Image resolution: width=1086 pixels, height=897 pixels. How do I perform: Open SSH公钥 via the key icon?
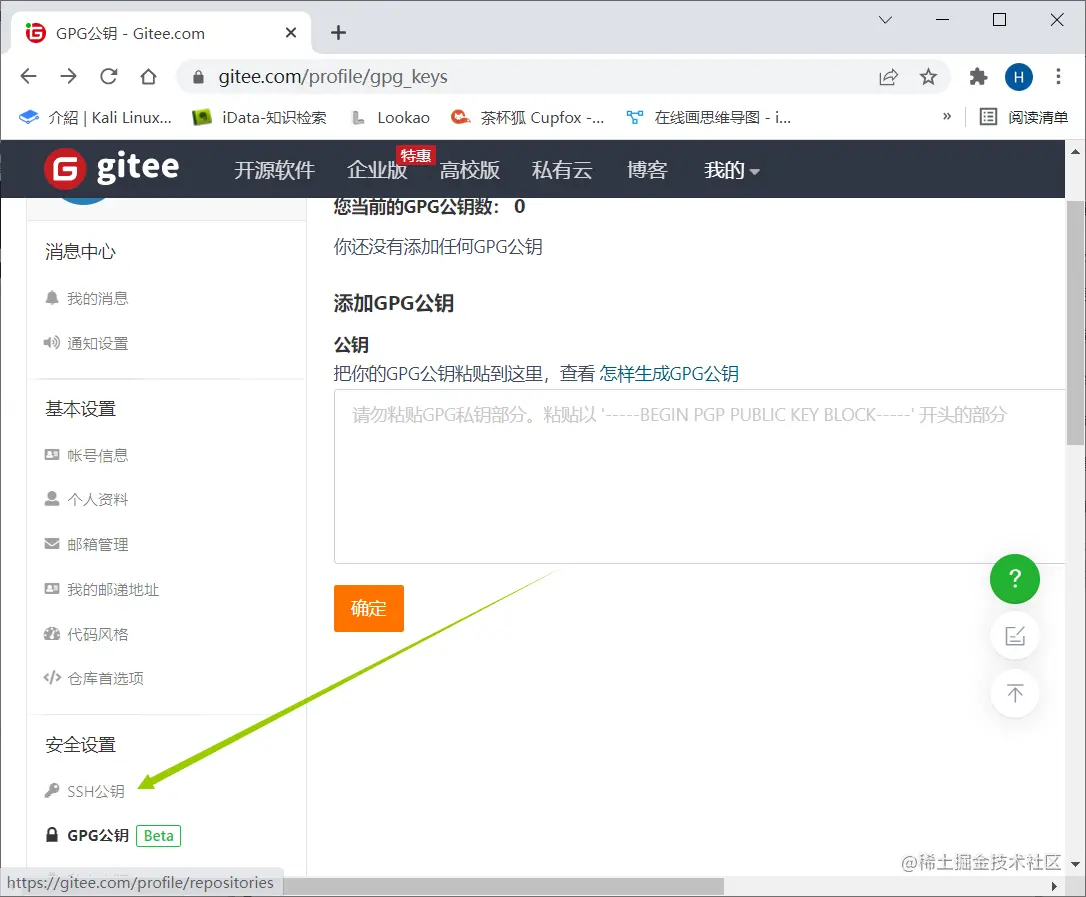pos(51,790)
